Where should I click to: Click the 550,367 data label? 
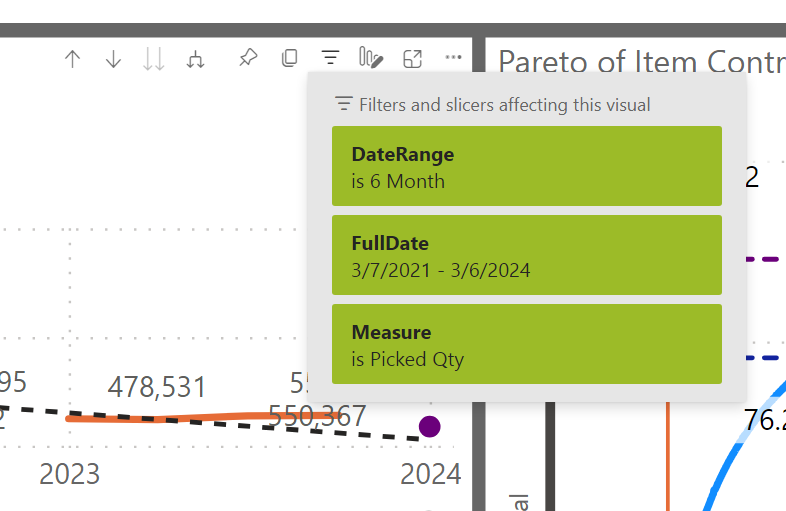tap(318, 417)
